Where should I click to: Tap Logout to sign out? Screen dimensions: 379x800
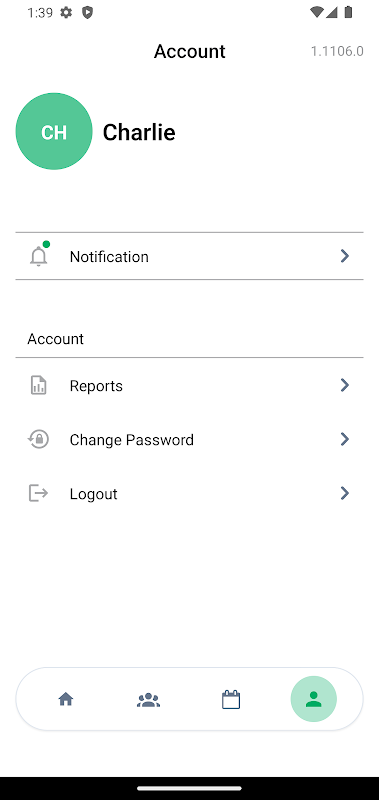(x=189, y=493)
